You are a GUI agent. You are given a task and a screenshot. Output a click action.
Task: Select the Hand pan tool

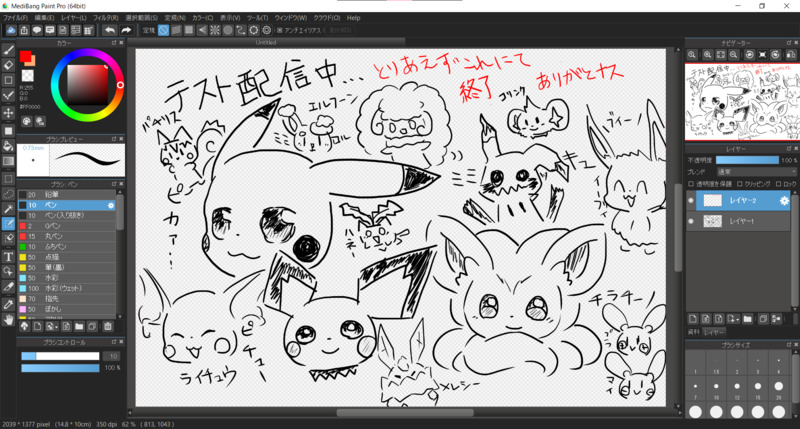coord(8,320)
